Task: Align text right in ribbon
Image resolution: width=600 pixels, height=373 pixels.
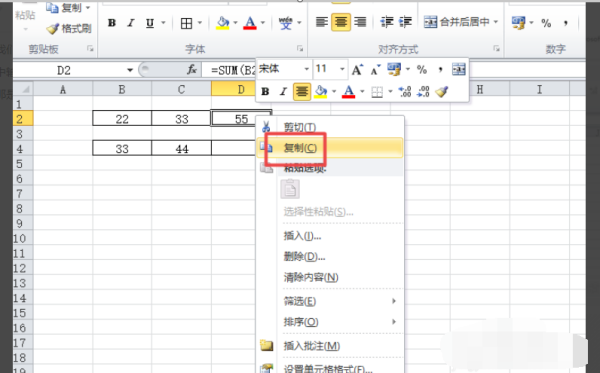Action: [x=360, y=22]
